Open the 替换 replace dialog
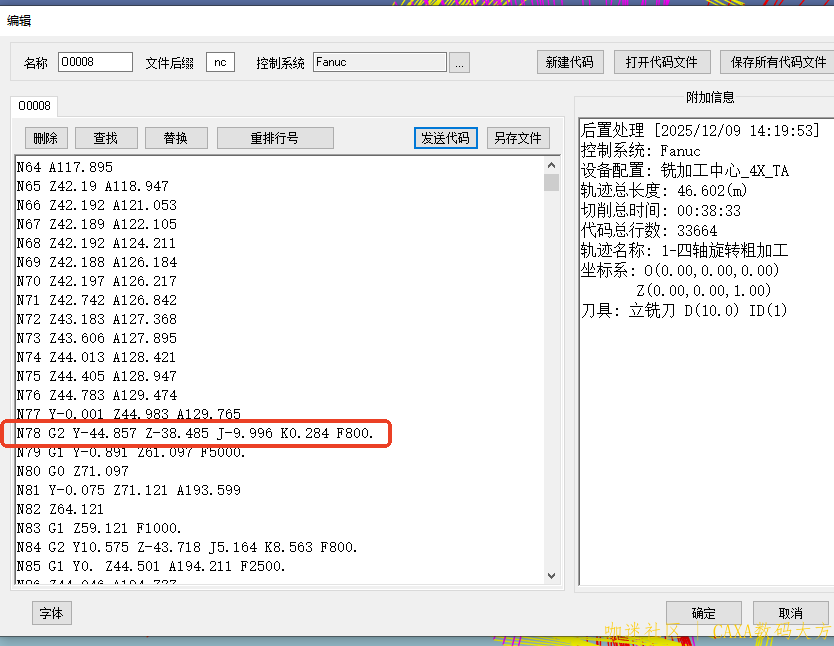Viewport: 834px width, 646px height. point(176,137)
